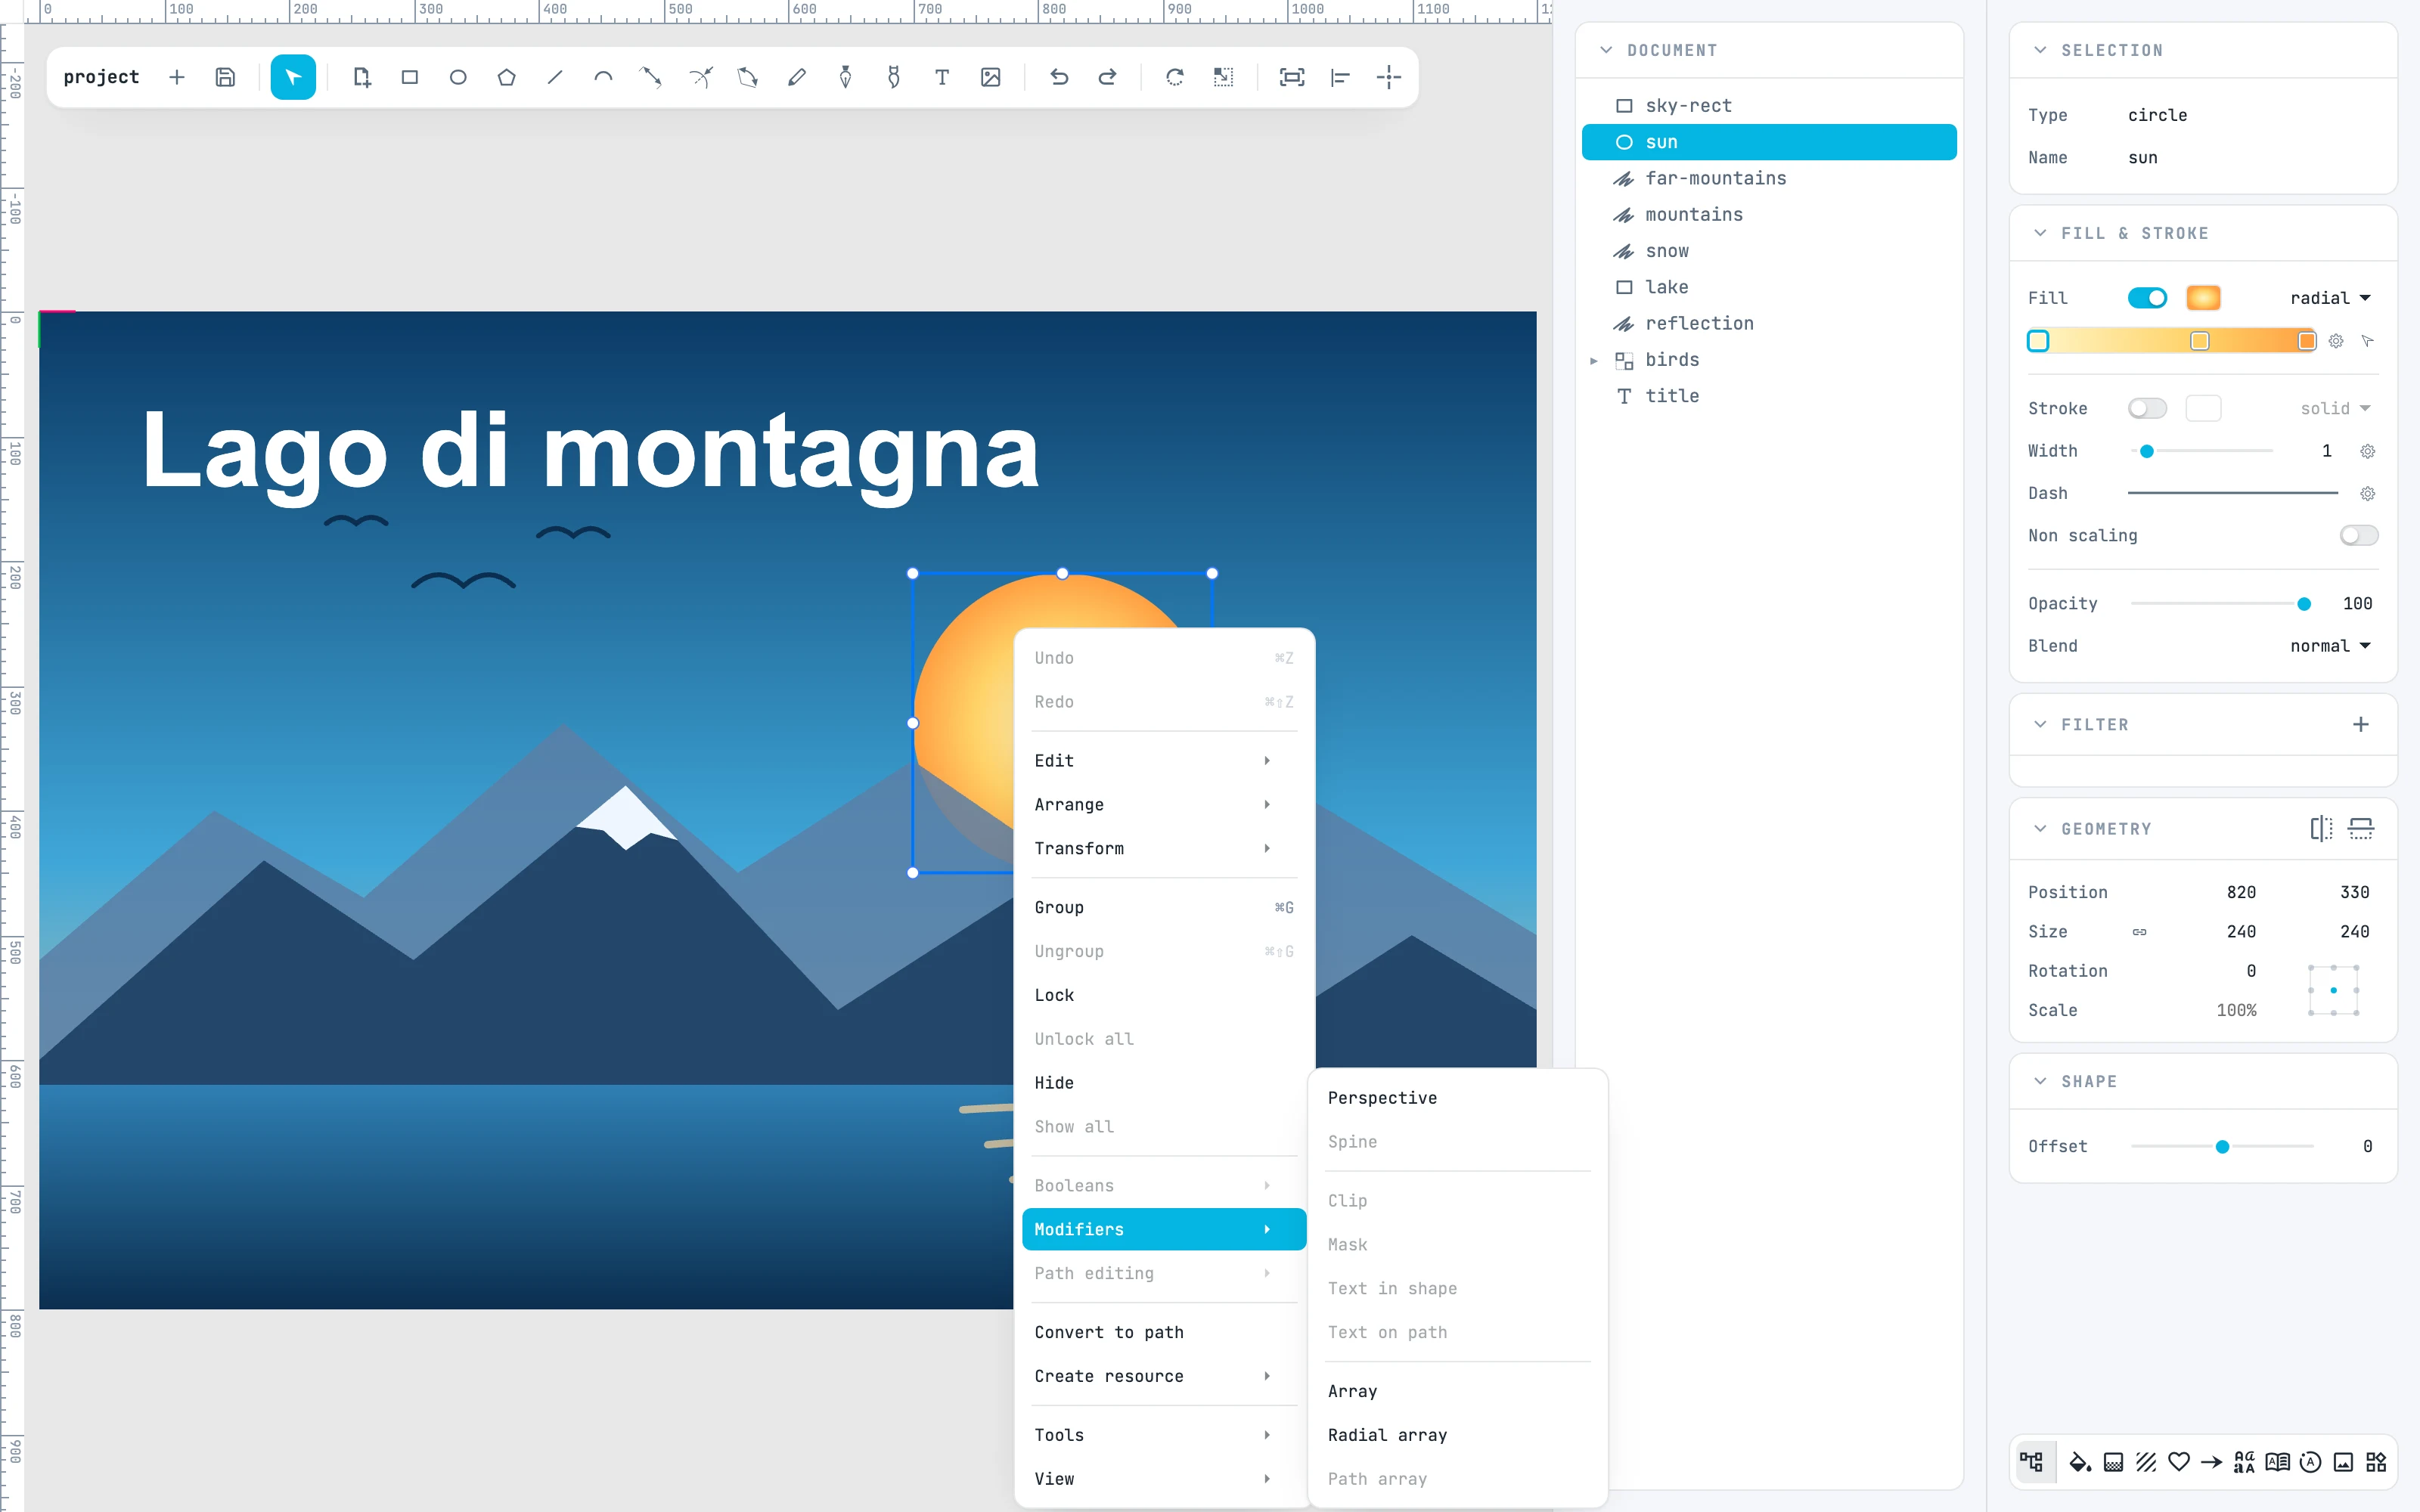Screen dimensions: 2420x1512
Task: Click the plus icon next to project
Action: (177, 77)
